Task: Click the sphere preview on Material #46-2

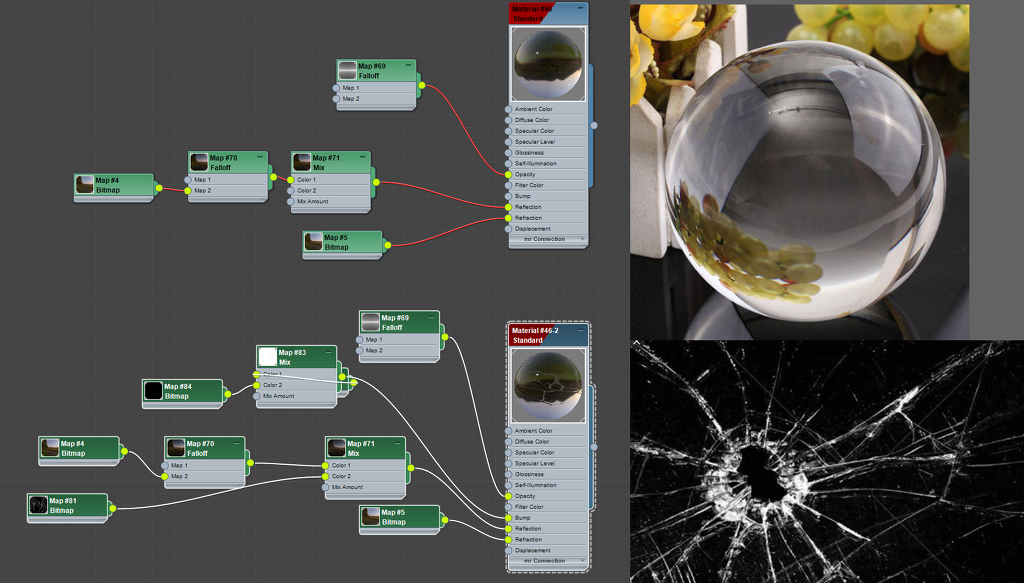Action: click(548, 384)
